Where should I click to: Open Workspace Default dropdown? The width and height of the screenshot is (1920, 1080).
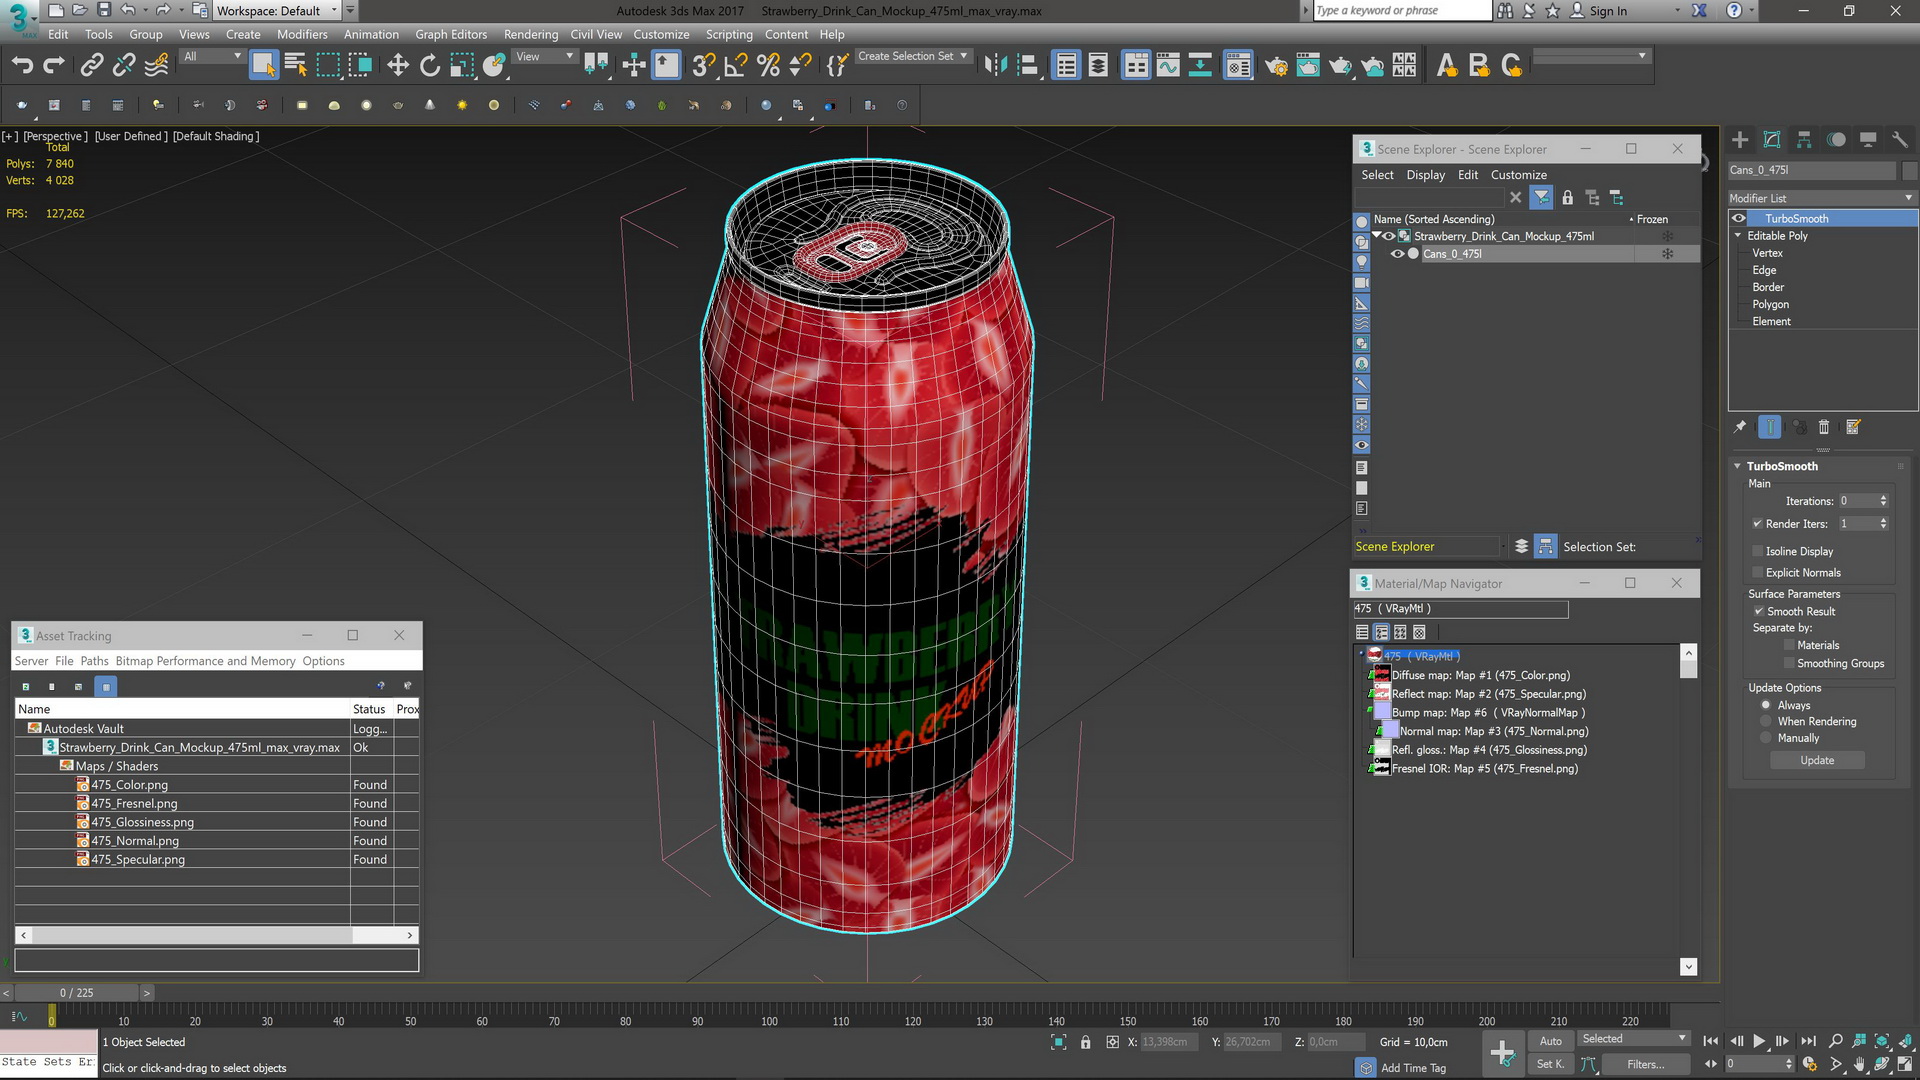click(x=277, y=11)
